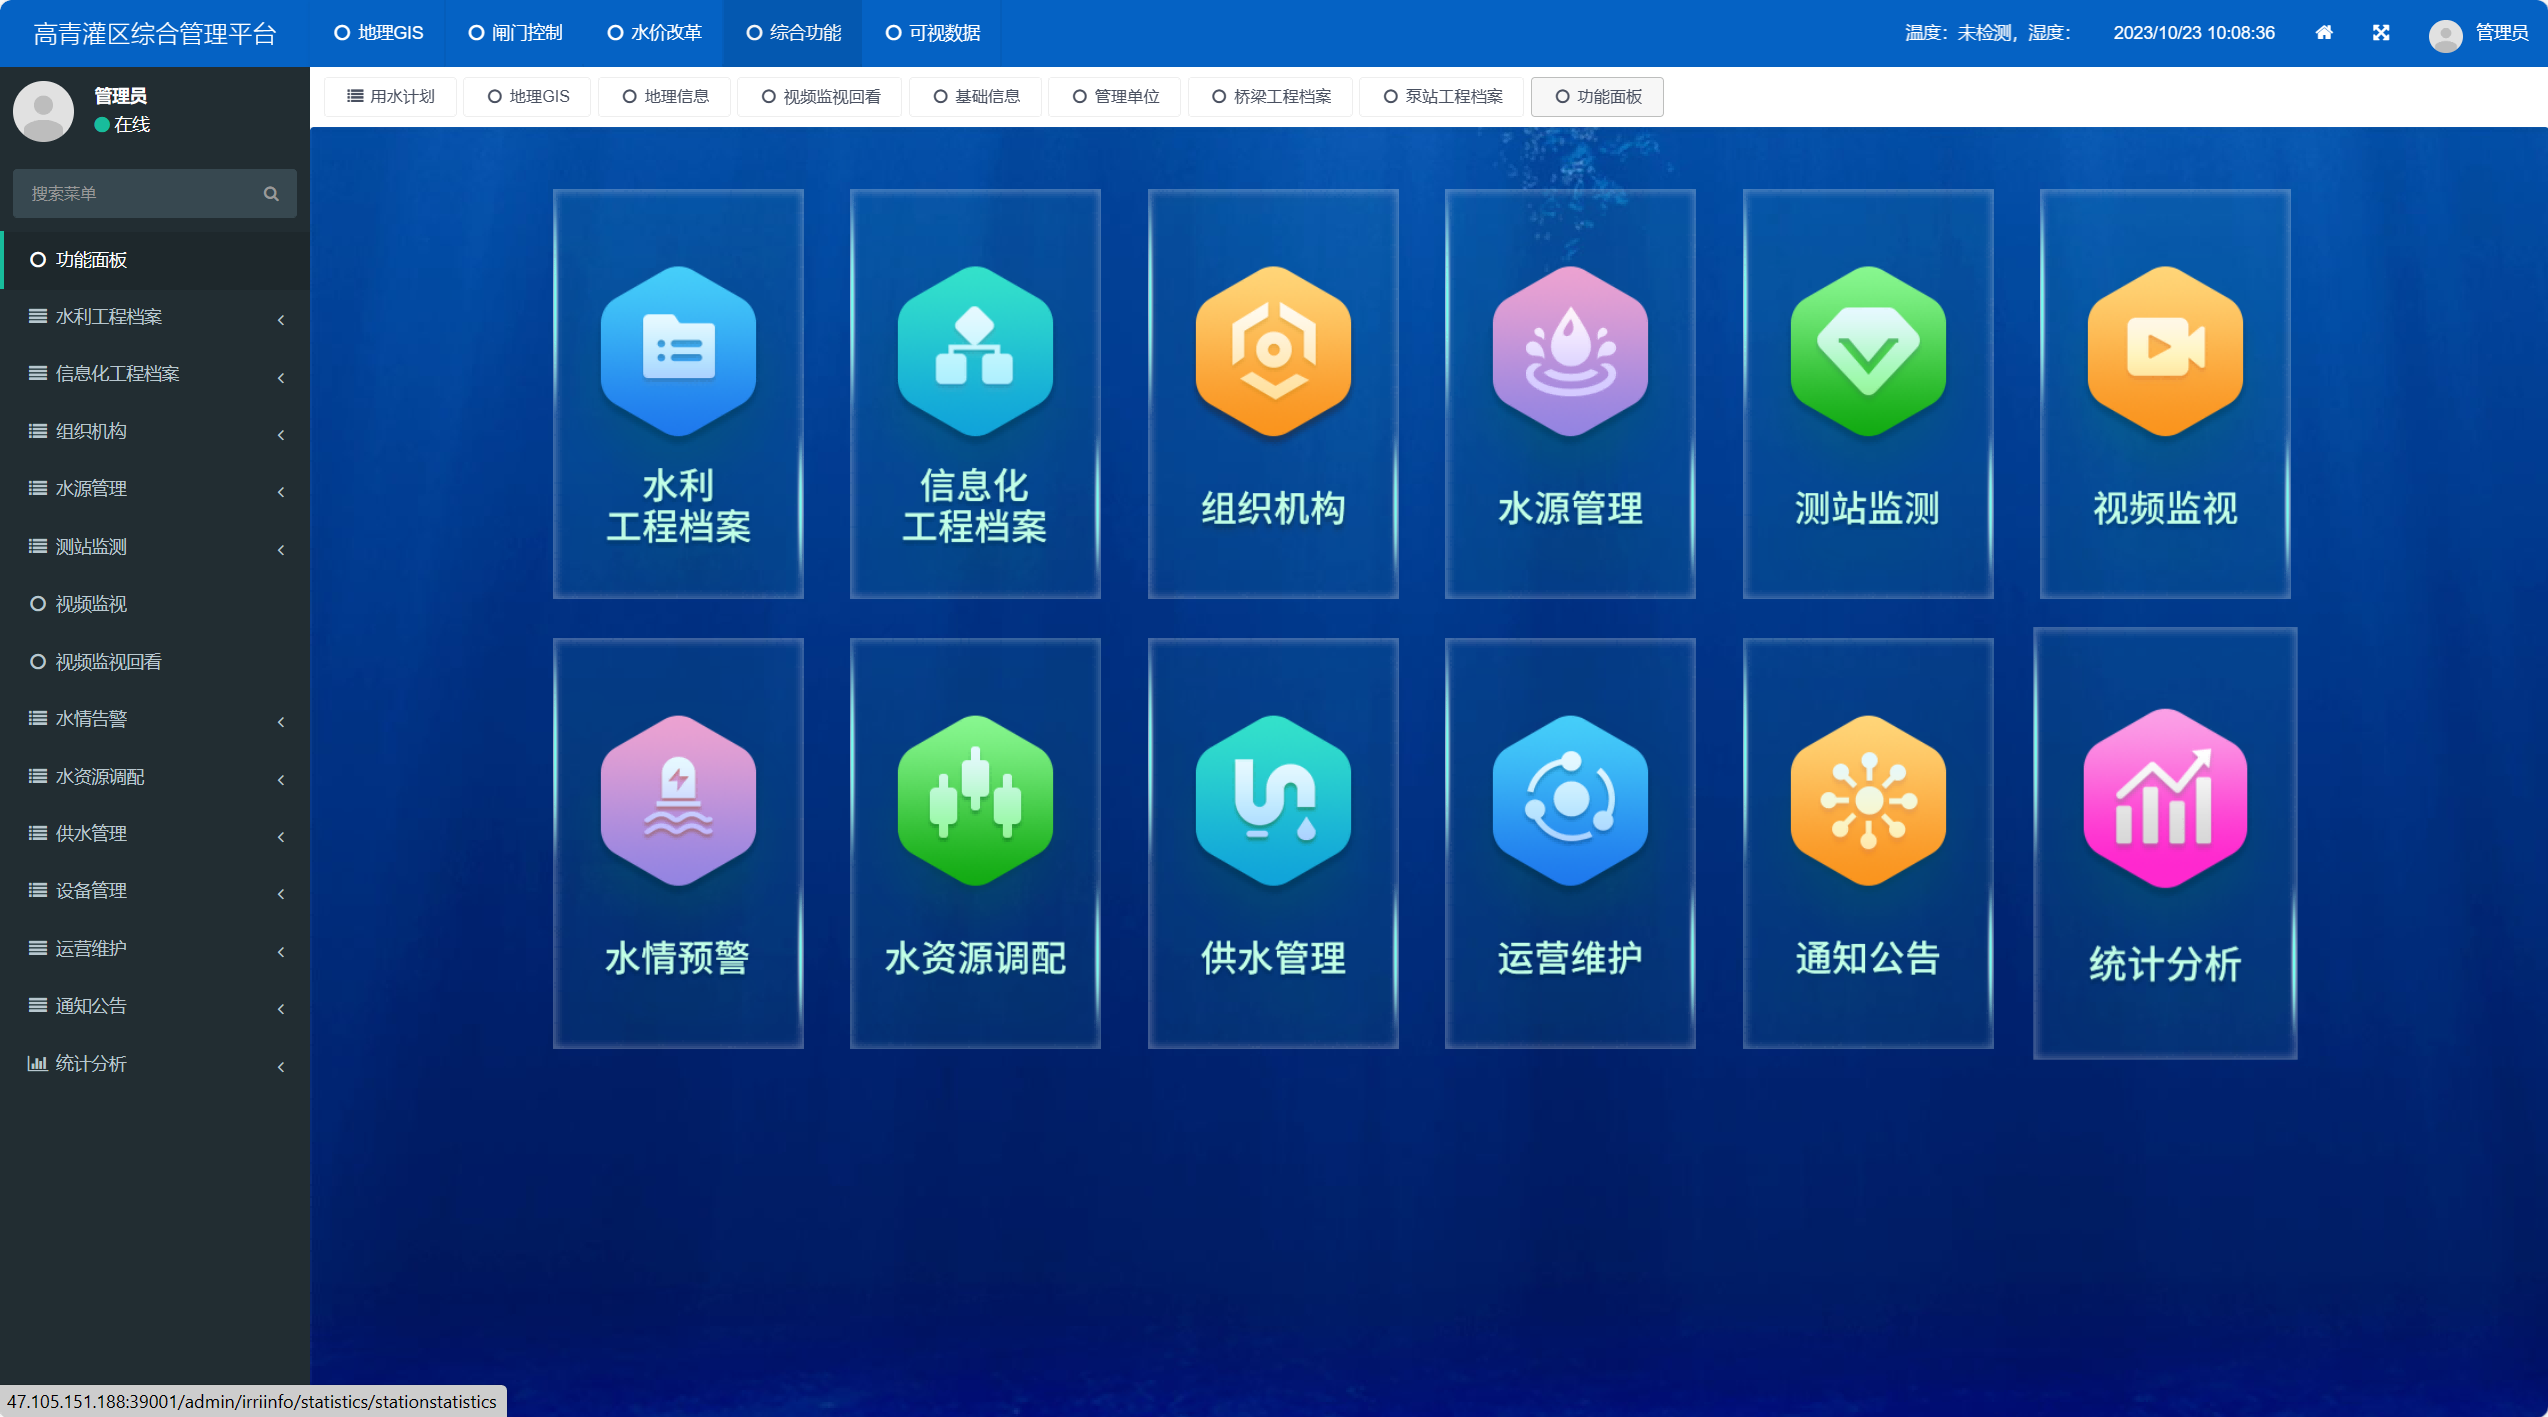Click the 组织机构 orange hexagon icon

[x=1273, y=351]
